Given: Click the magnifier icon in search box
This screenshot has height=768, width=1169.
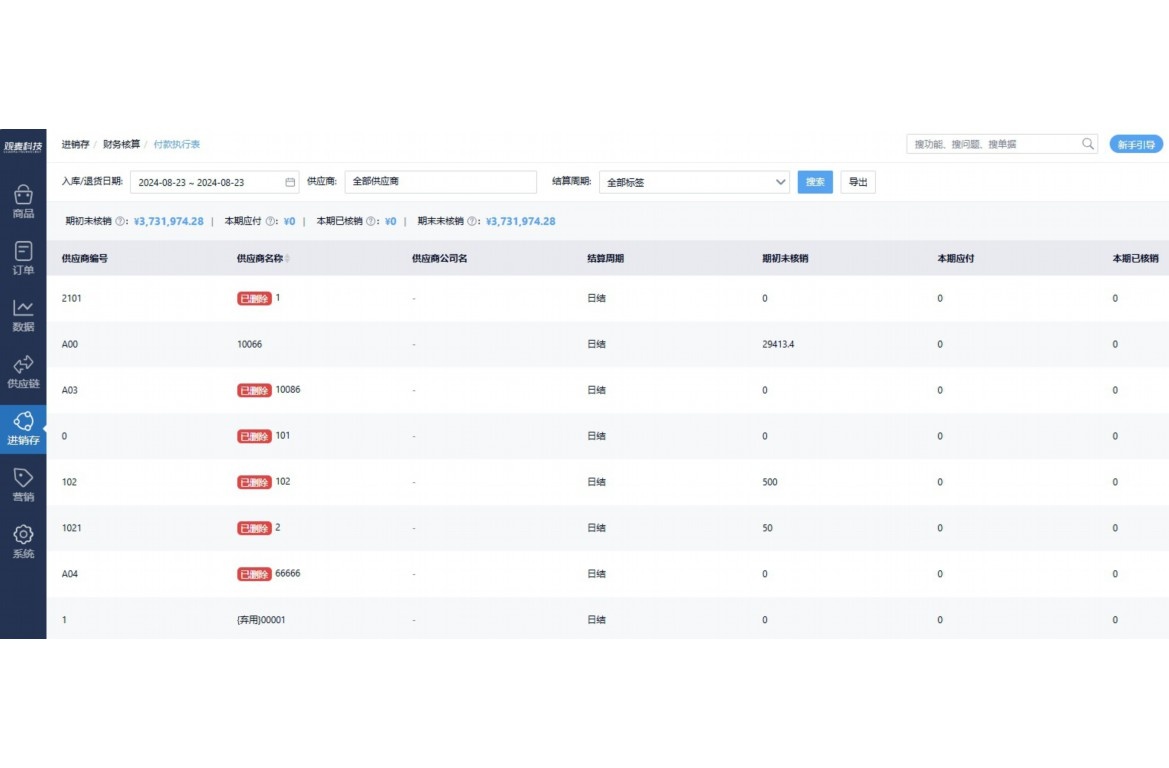Looking at the screenshot, I should click(x=1088, y=144).
